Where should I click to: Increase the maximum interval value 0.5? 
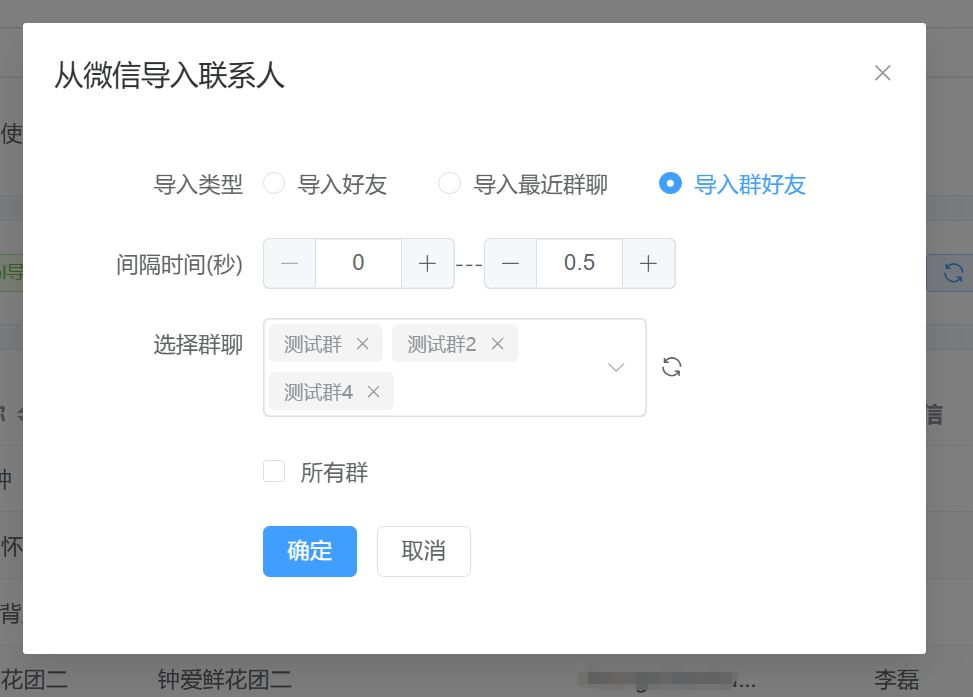coord(648,263)
